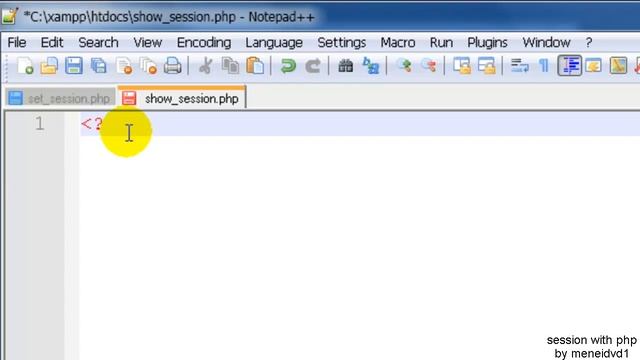Click the gray Redo arrow icon

(x=313, y=66)
